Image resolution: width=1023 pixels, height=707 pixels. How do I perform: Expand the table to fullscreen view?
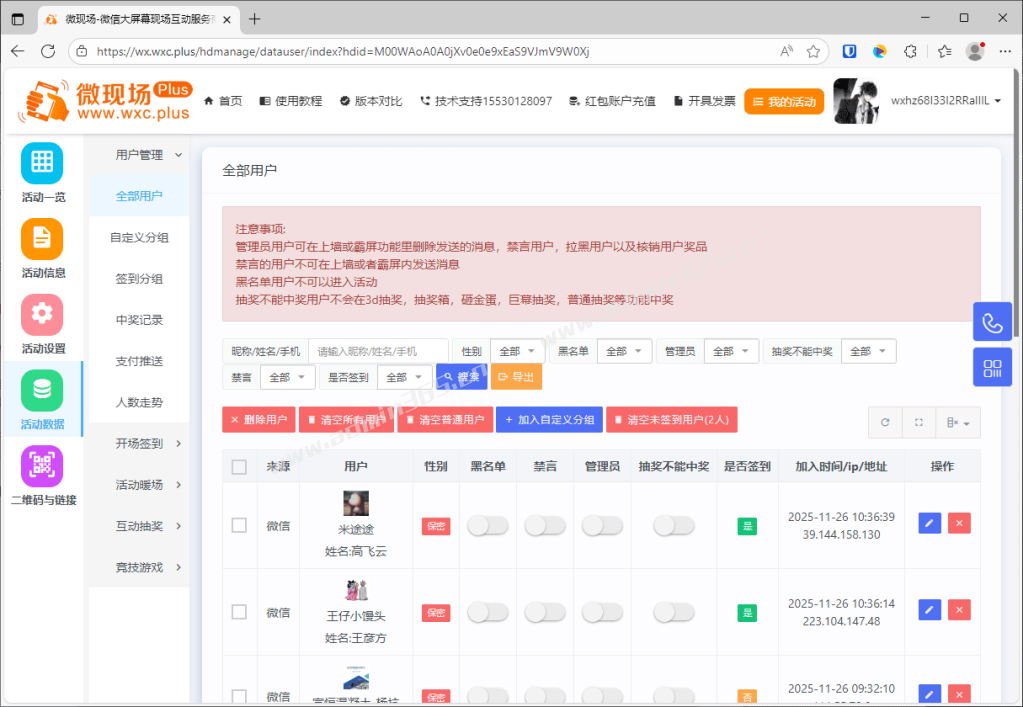pos(918,423)
